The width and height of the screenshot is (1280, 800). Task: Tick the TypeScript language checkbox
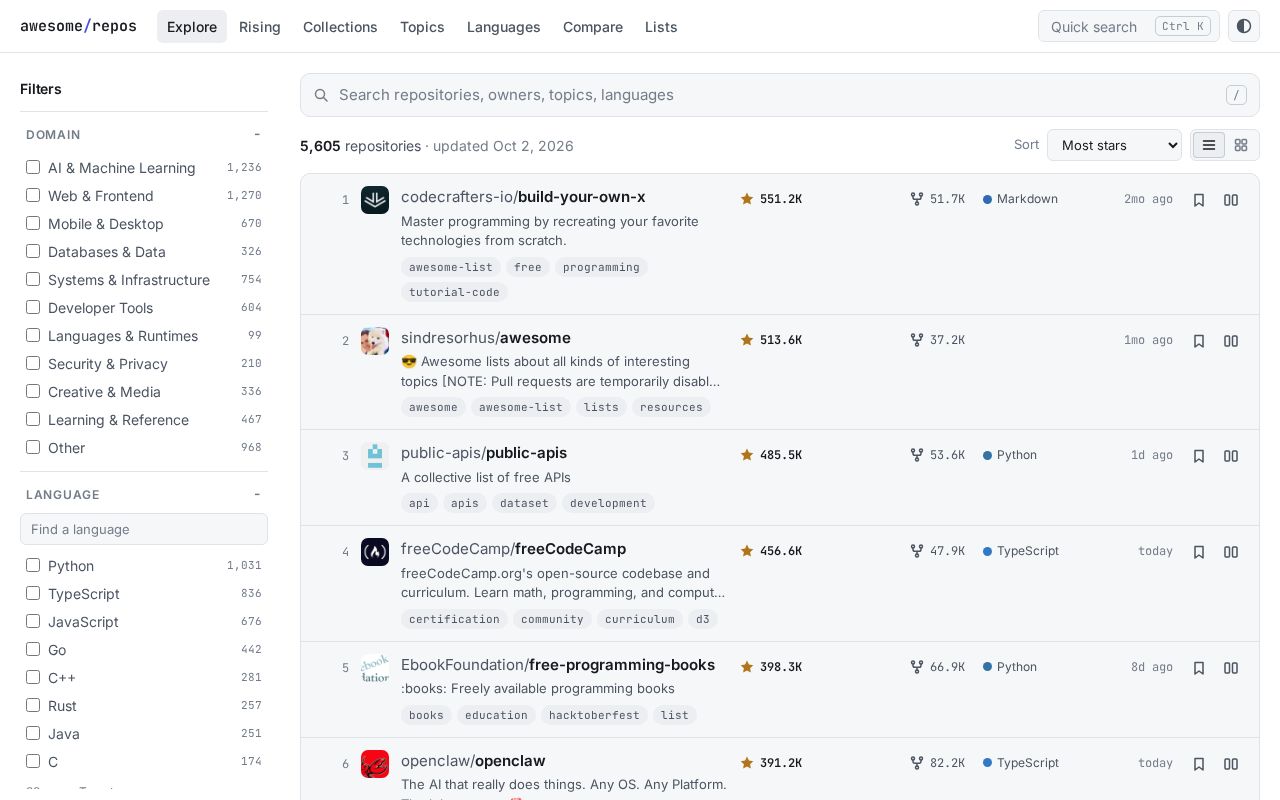point(33,593)
